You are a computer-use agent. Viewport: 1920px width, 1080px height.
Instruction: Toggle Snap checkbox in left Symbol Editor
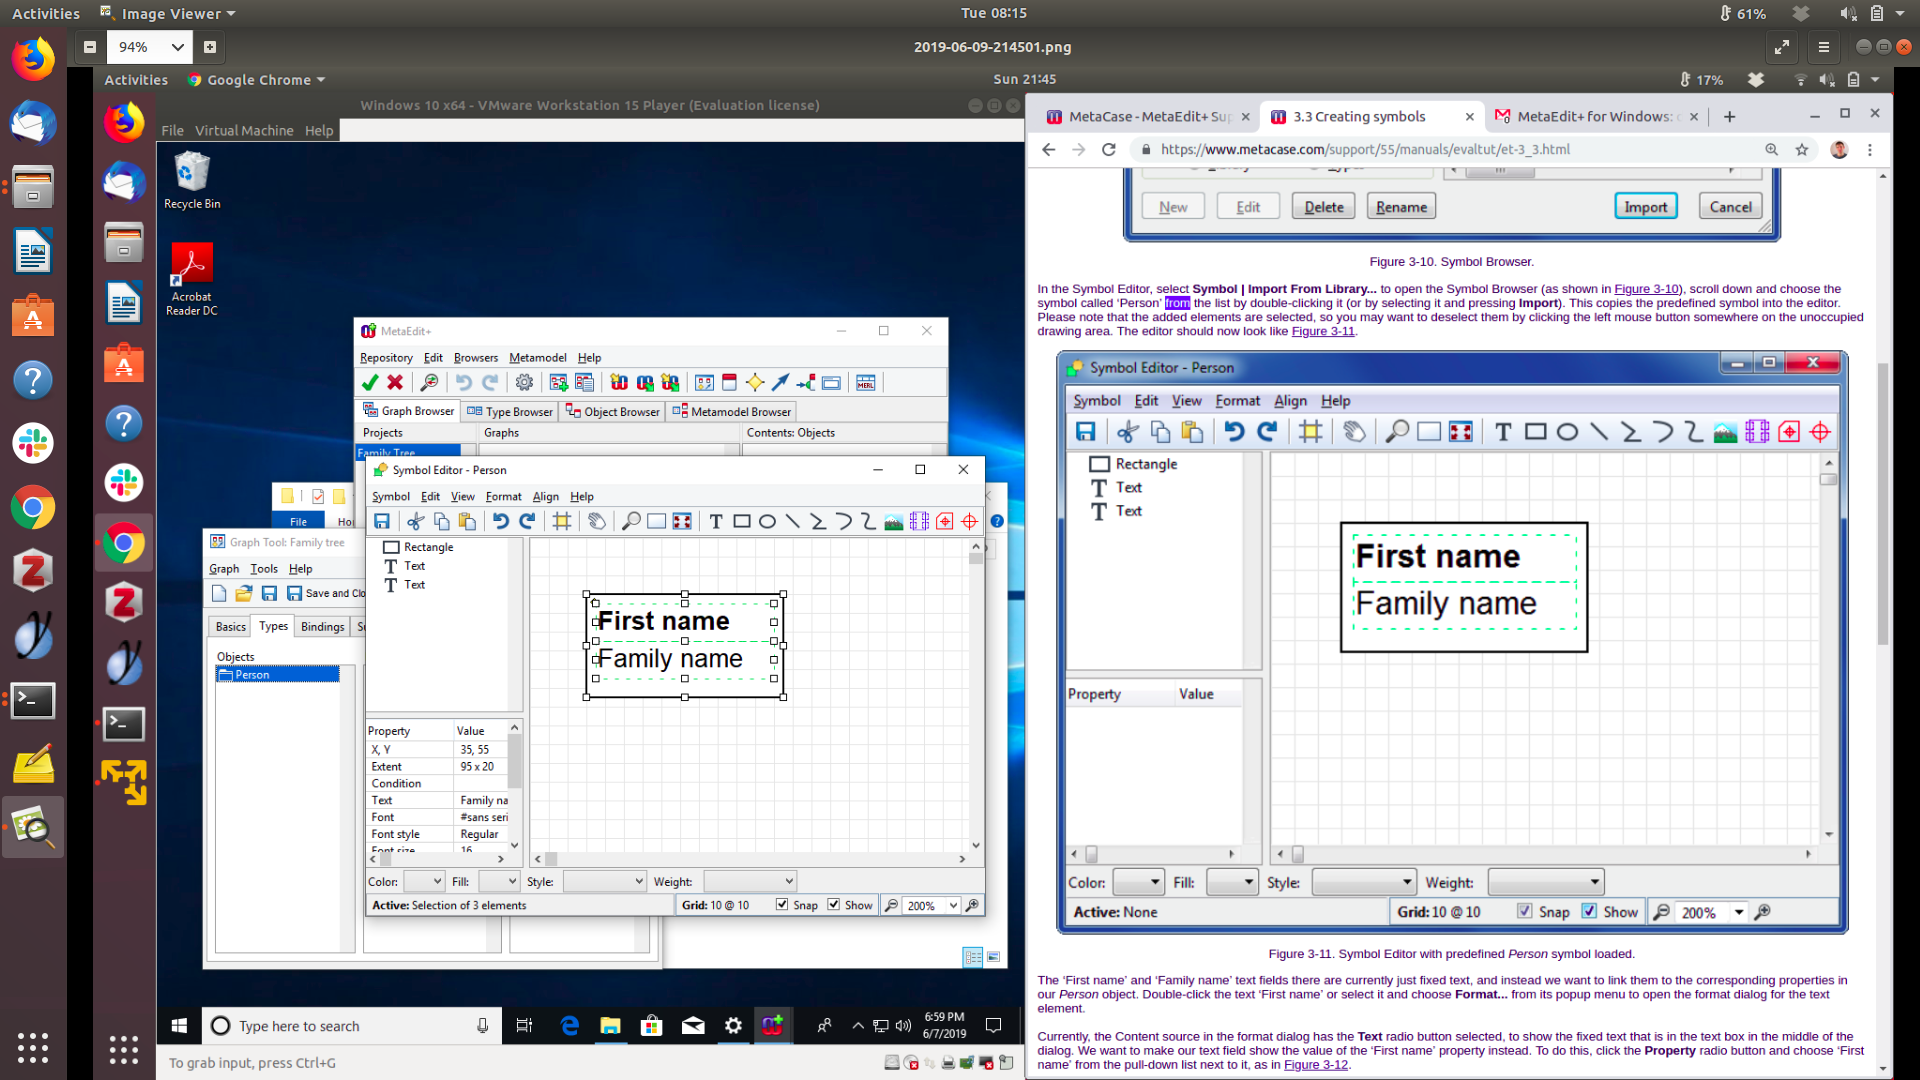pyautogui.click(x=782, y=905)
